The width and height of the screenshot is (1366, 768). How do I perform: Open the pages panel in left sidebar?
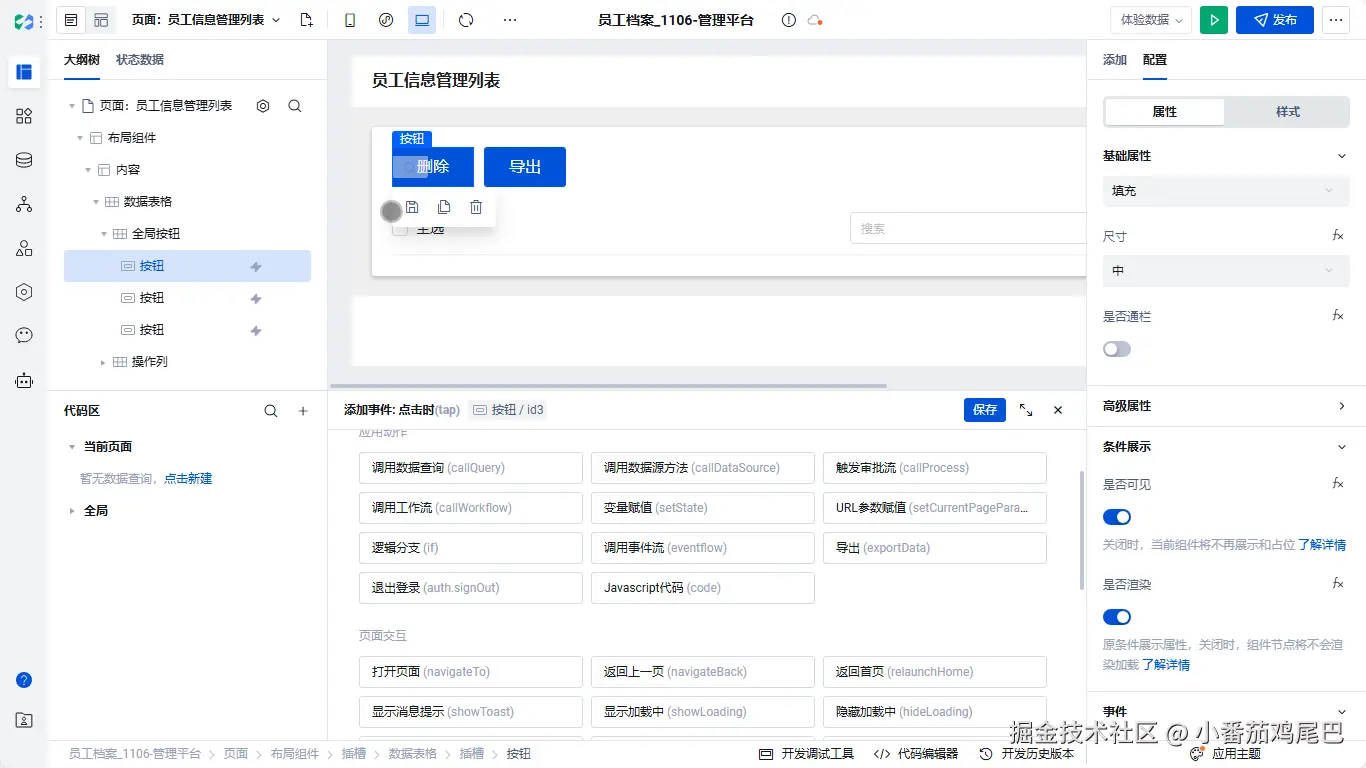click(24, 72)
